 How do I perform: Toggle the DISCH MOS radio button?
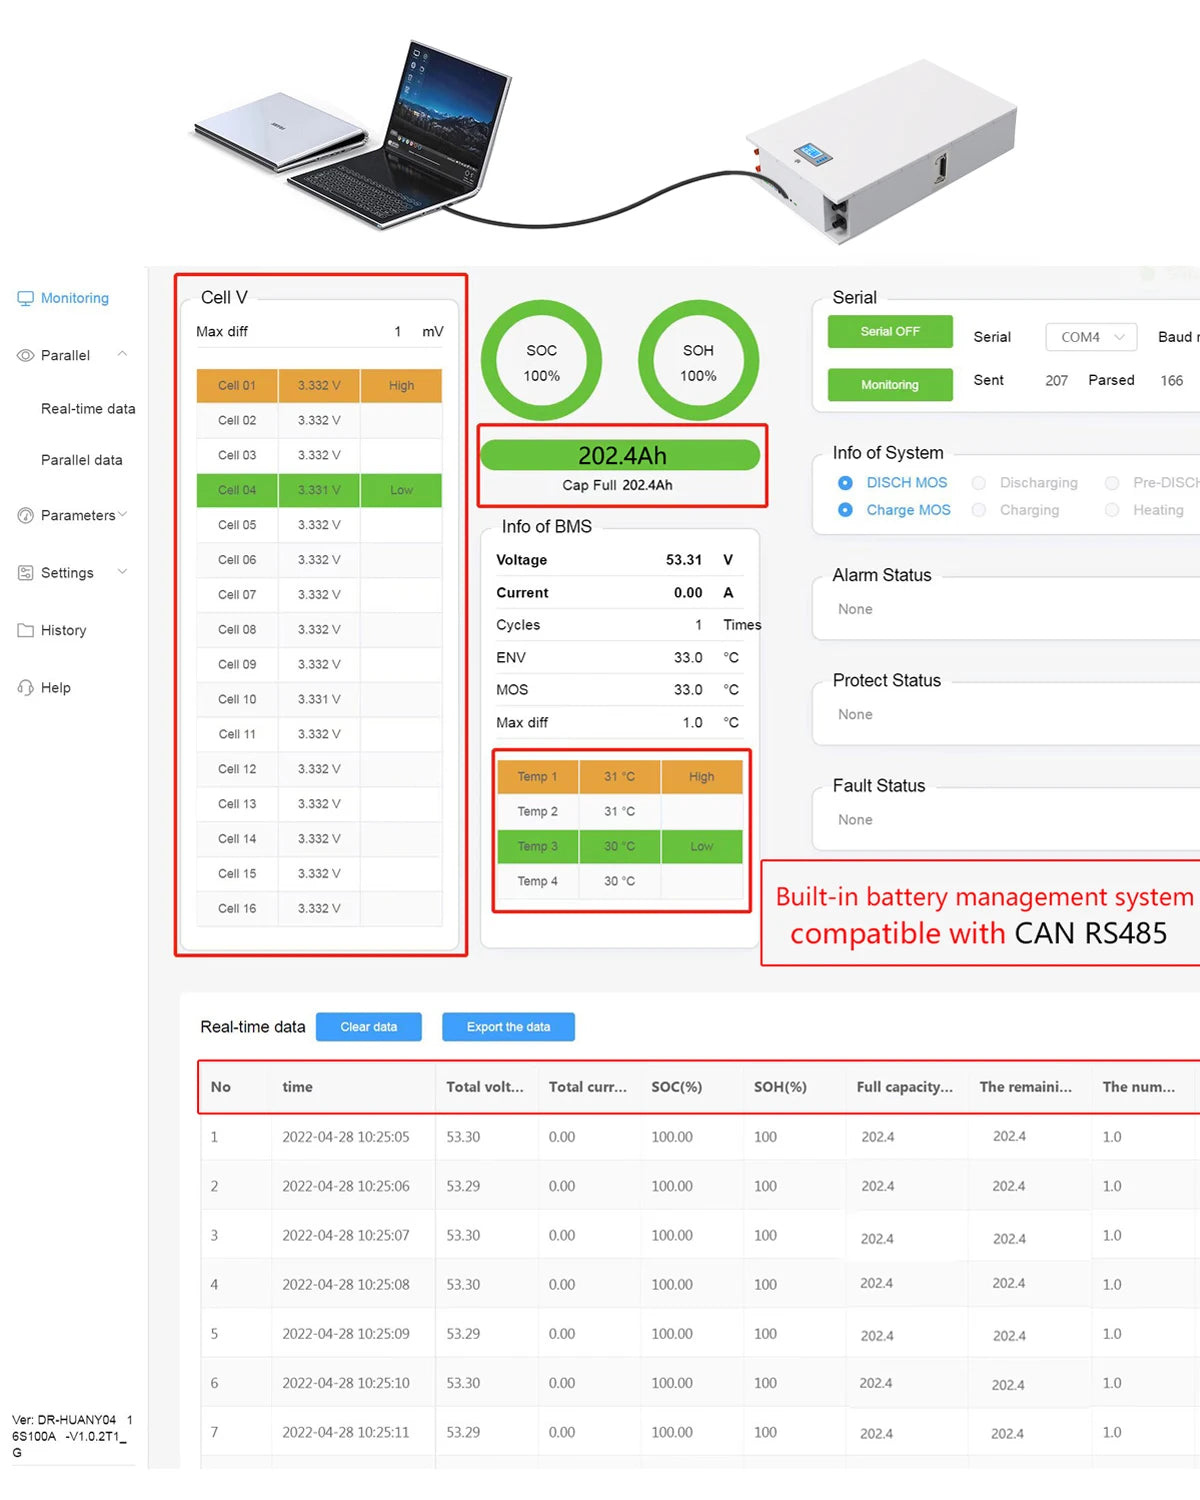(x=845, y=483)
